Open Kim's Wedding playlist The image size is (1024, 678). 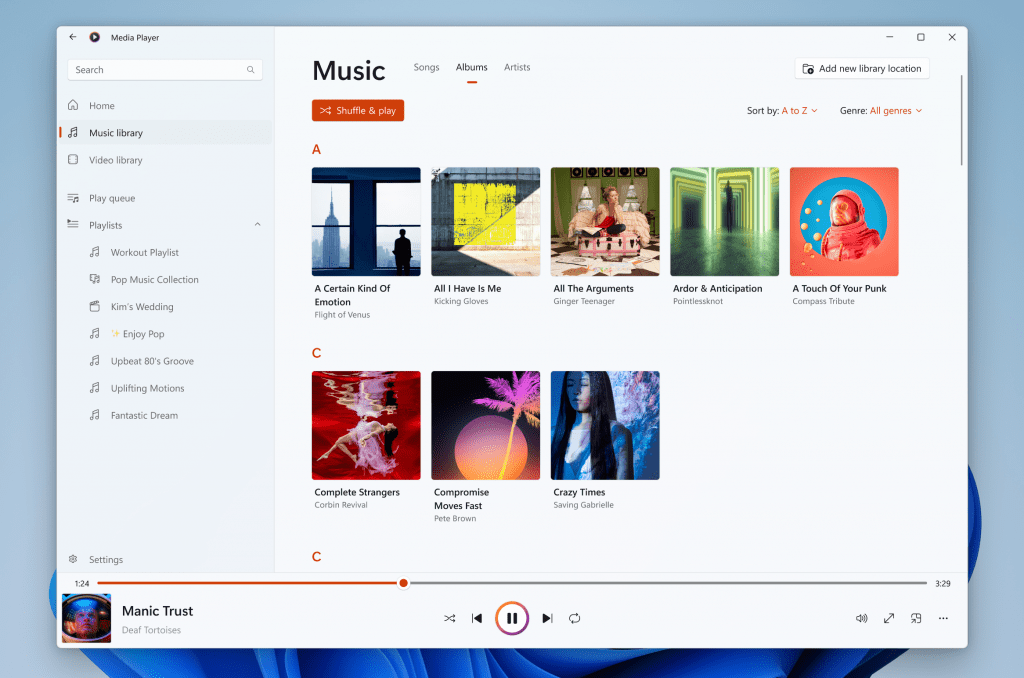(165, 306)
